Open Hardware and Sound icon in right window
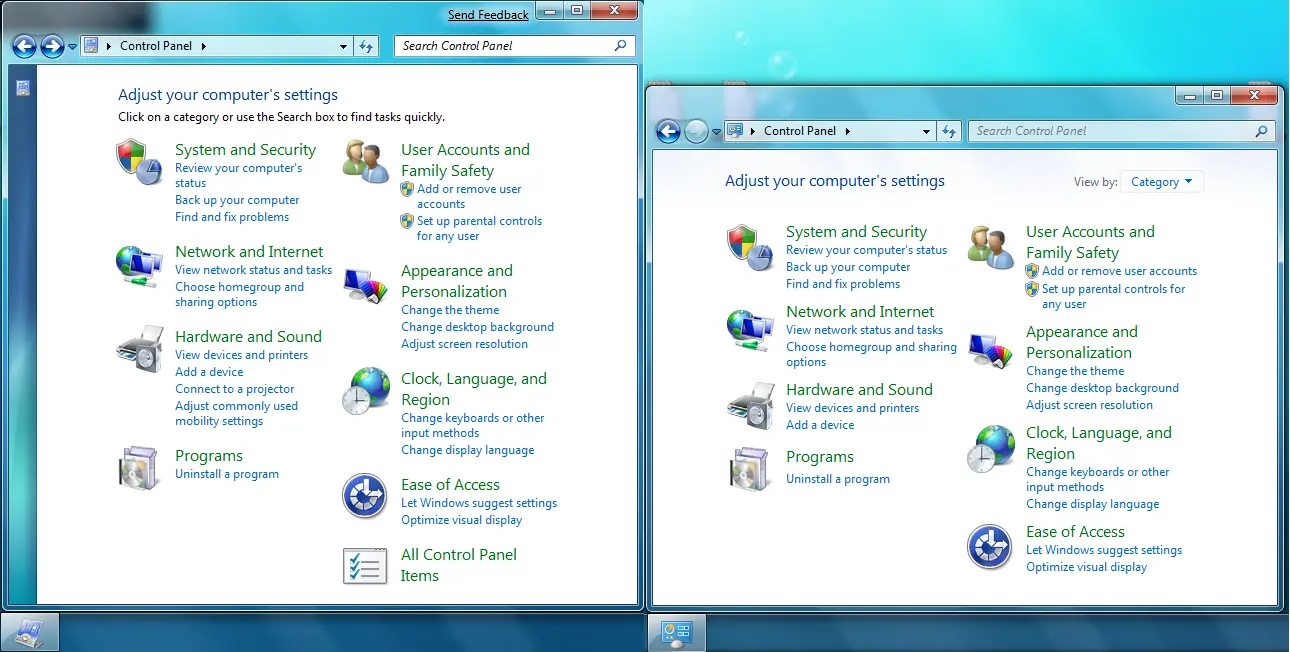The width and height of the screenshot is (1290, 652). pos(750,405)
